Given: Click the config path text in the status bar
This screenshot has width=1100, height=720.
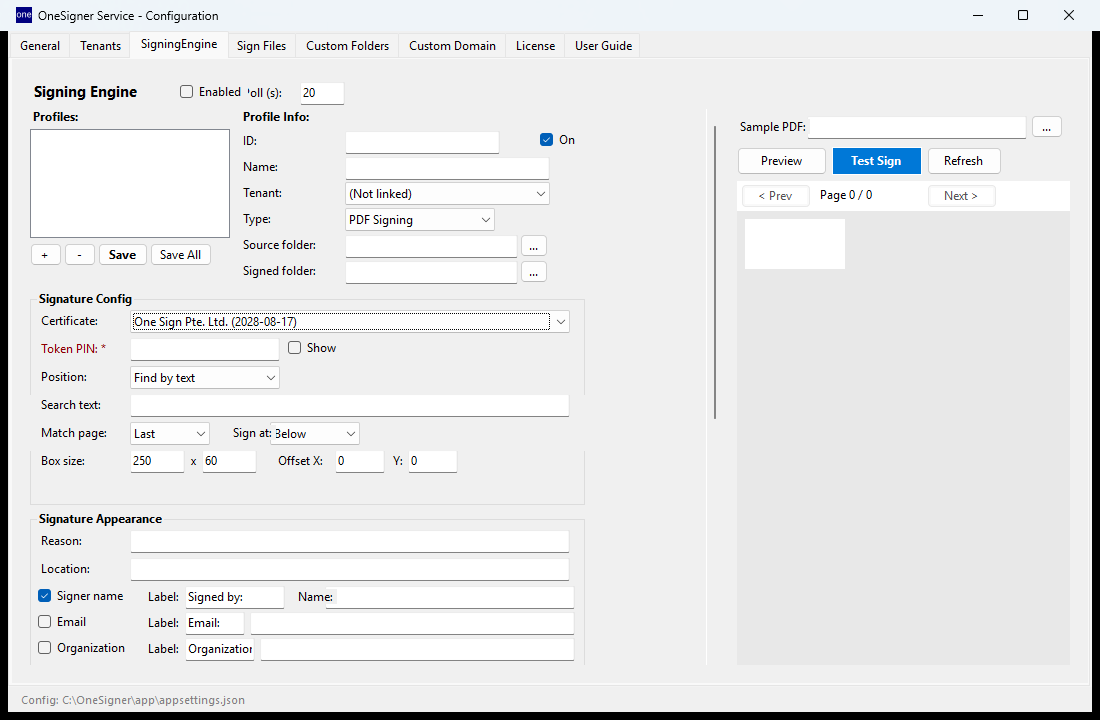Looking at the screenshot, I should [133, 700].
